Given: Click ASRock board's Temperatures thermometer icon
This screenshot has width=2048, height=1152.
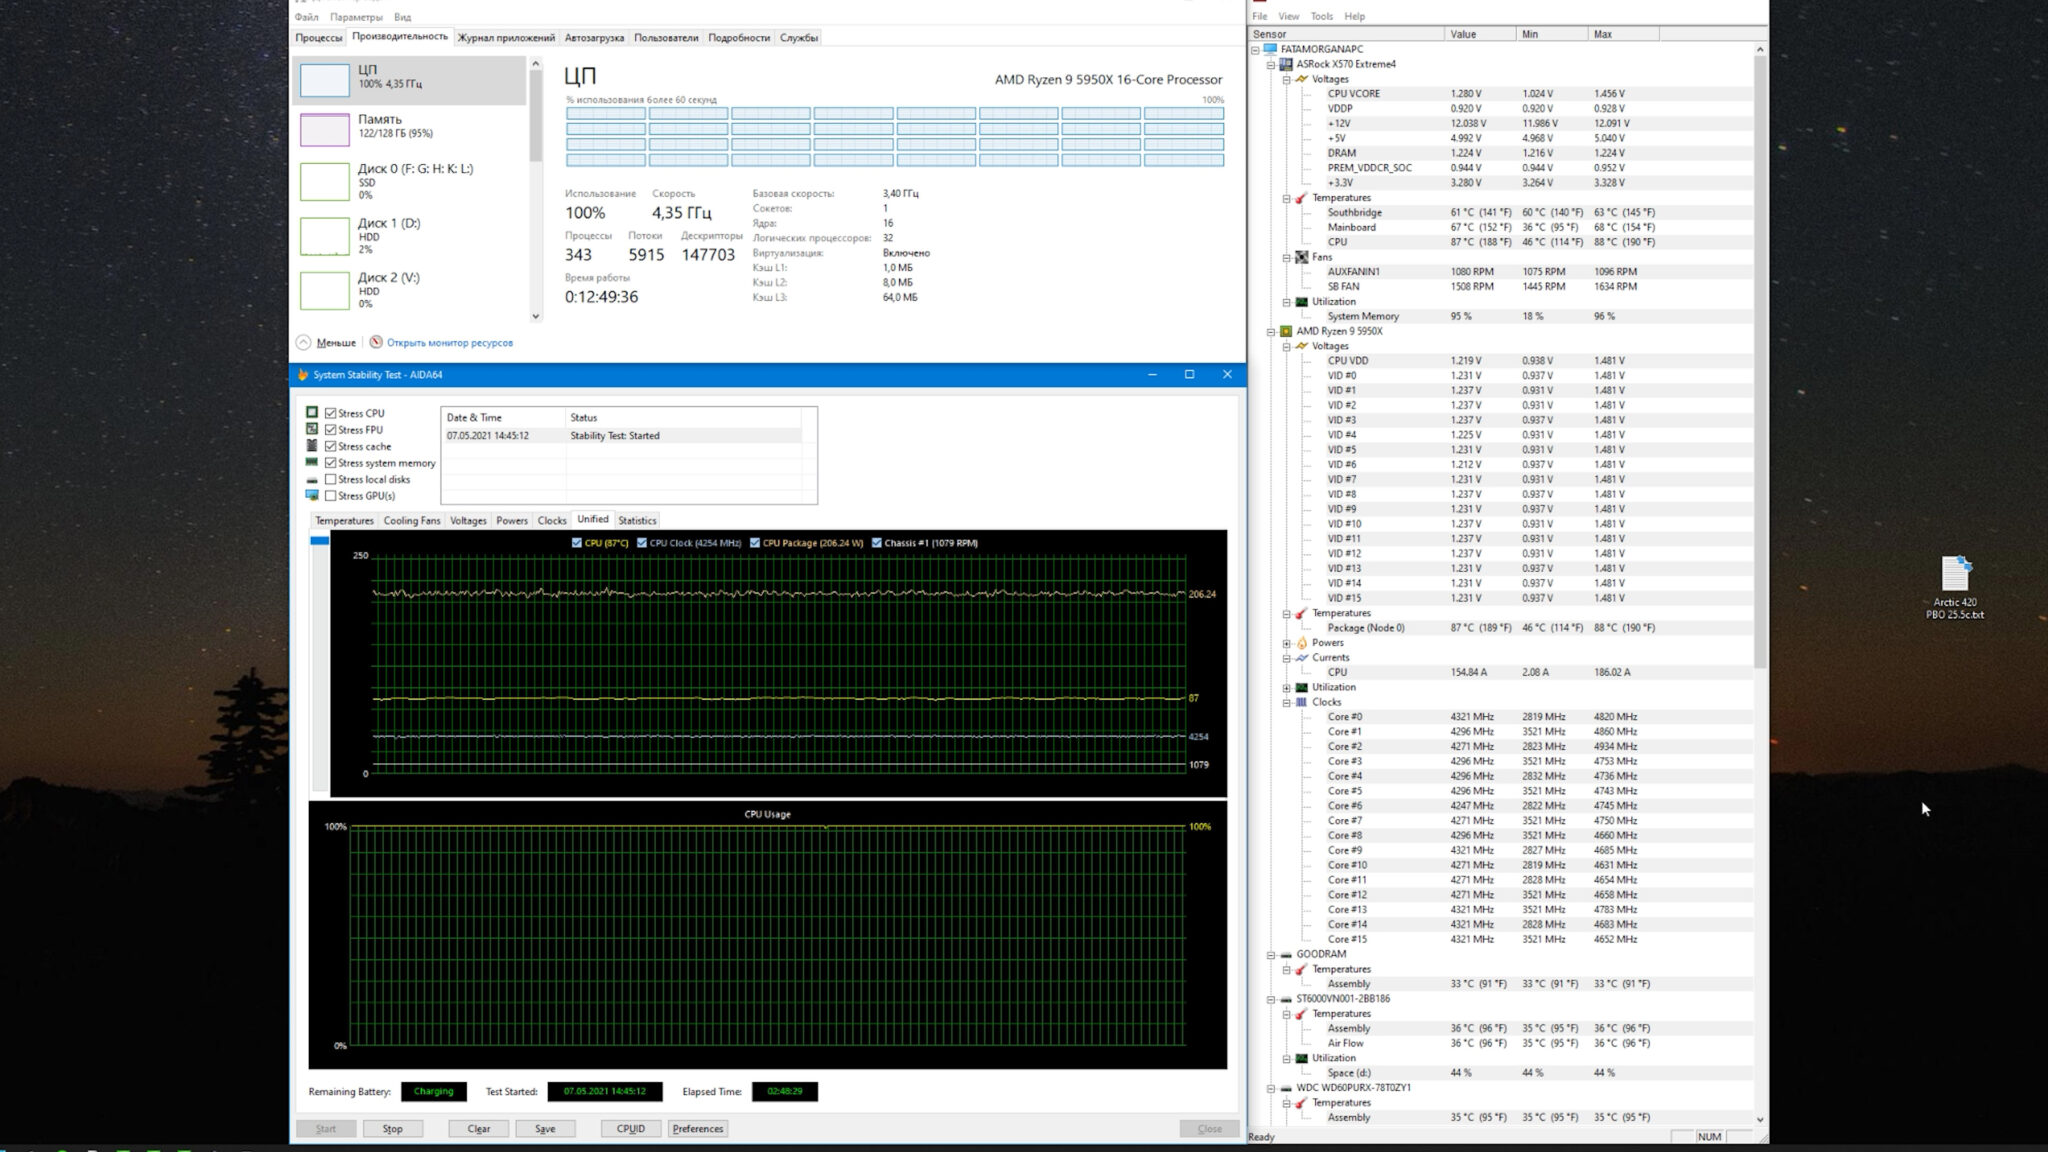Looking at the screenshot, I should click(1301, 197).
